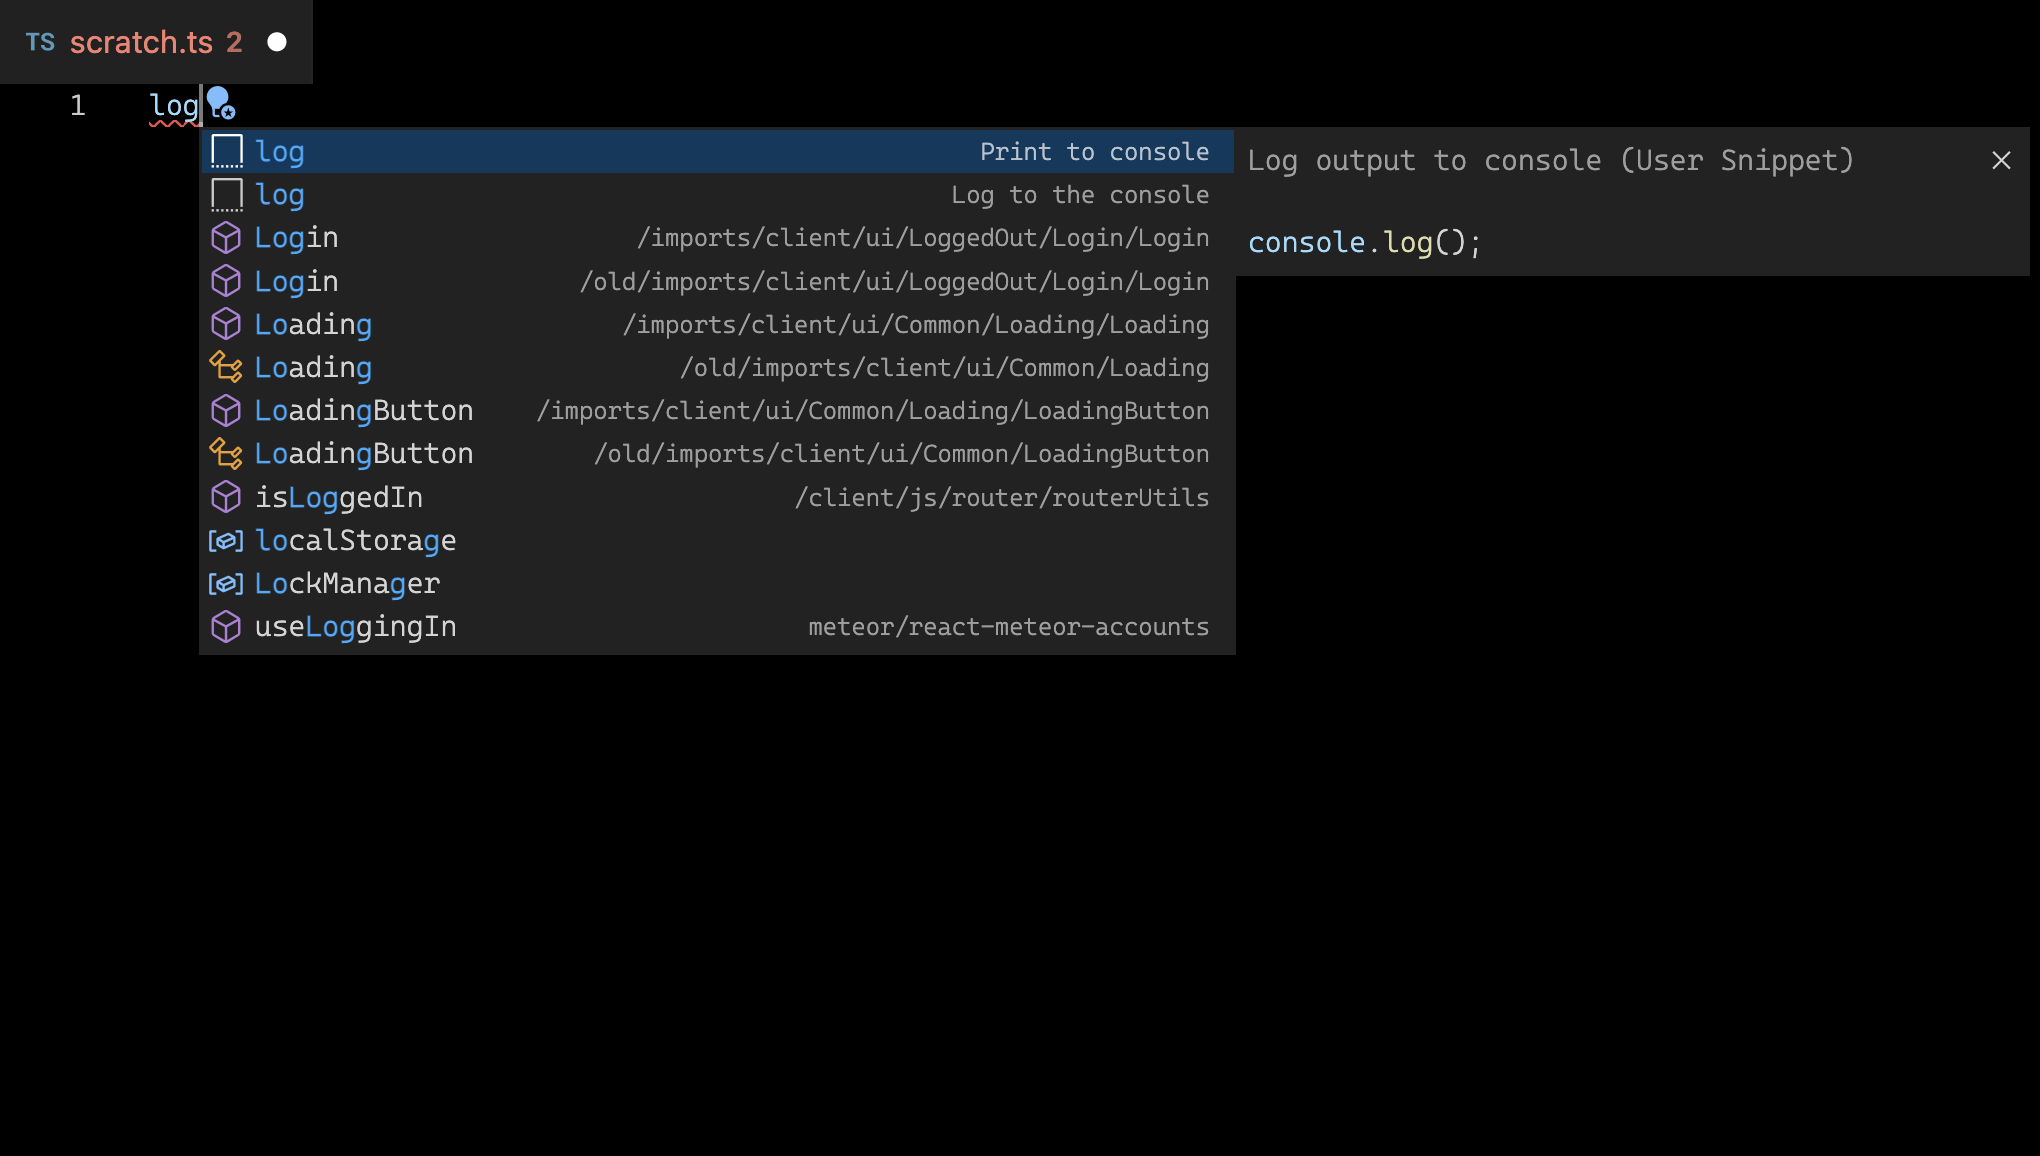Click the module cube icon beside Loading from imports

tap(226, 323)
